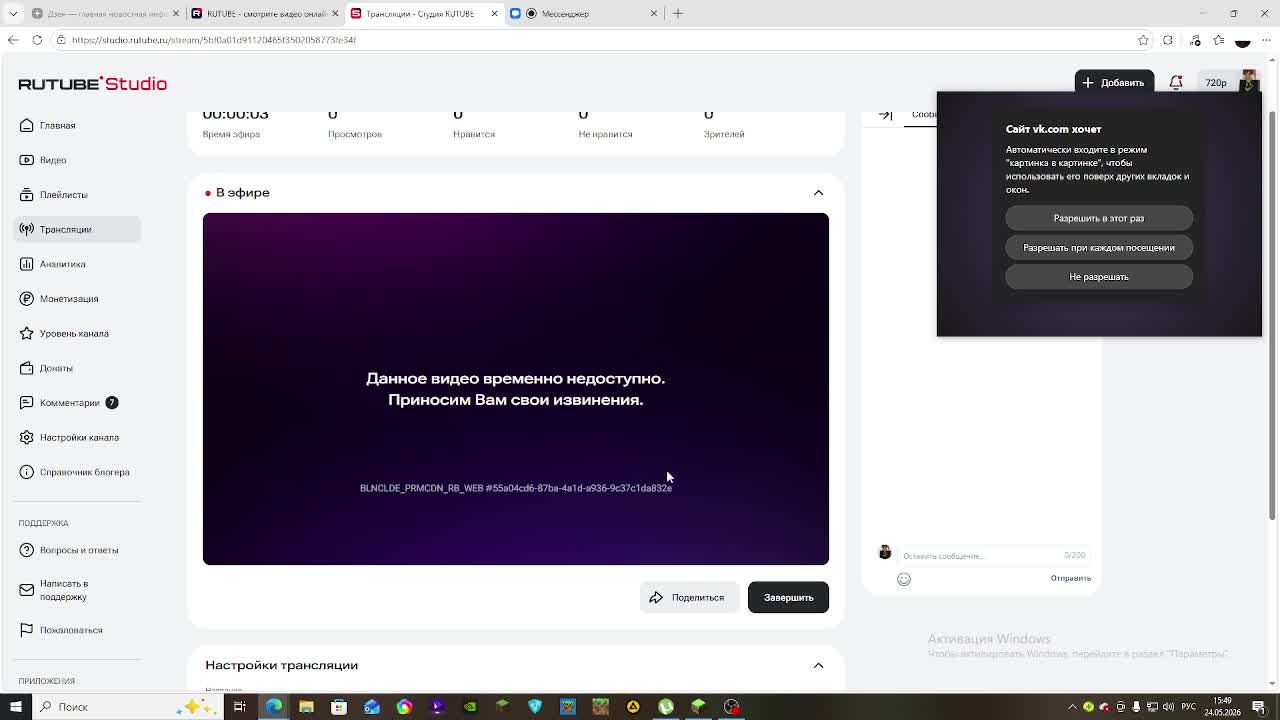The image size is (1280, 720).
Task: Open browser menu three dots
Action: click(x=1267, y=40)
